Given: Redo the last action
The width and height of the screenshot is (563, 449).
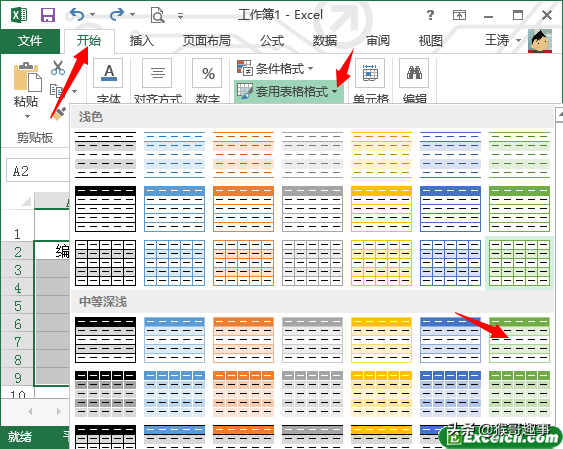Looking at the screenshot, I should pos(117,15).
